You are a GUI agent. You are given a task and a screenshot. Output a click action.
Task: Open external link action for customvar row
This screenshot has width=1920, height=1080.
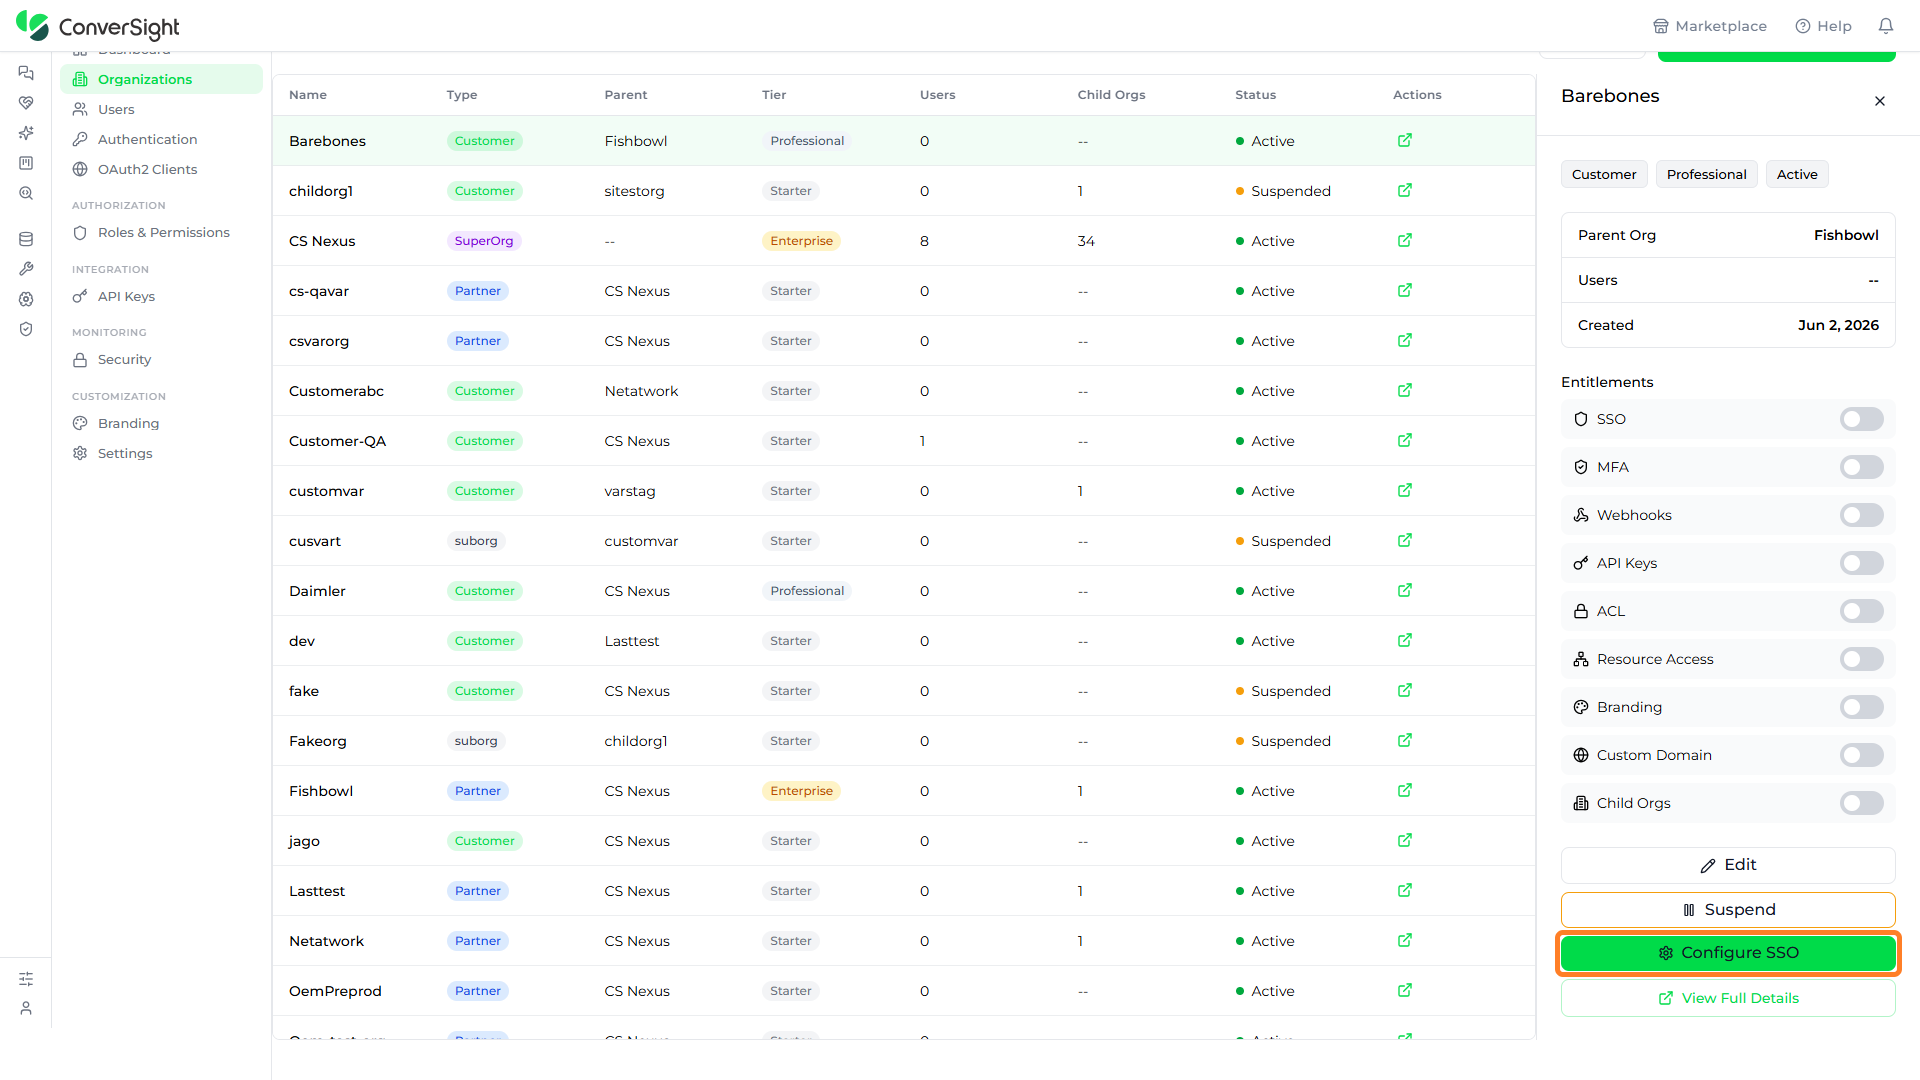pyautogui.click(x=1404, y=491)
